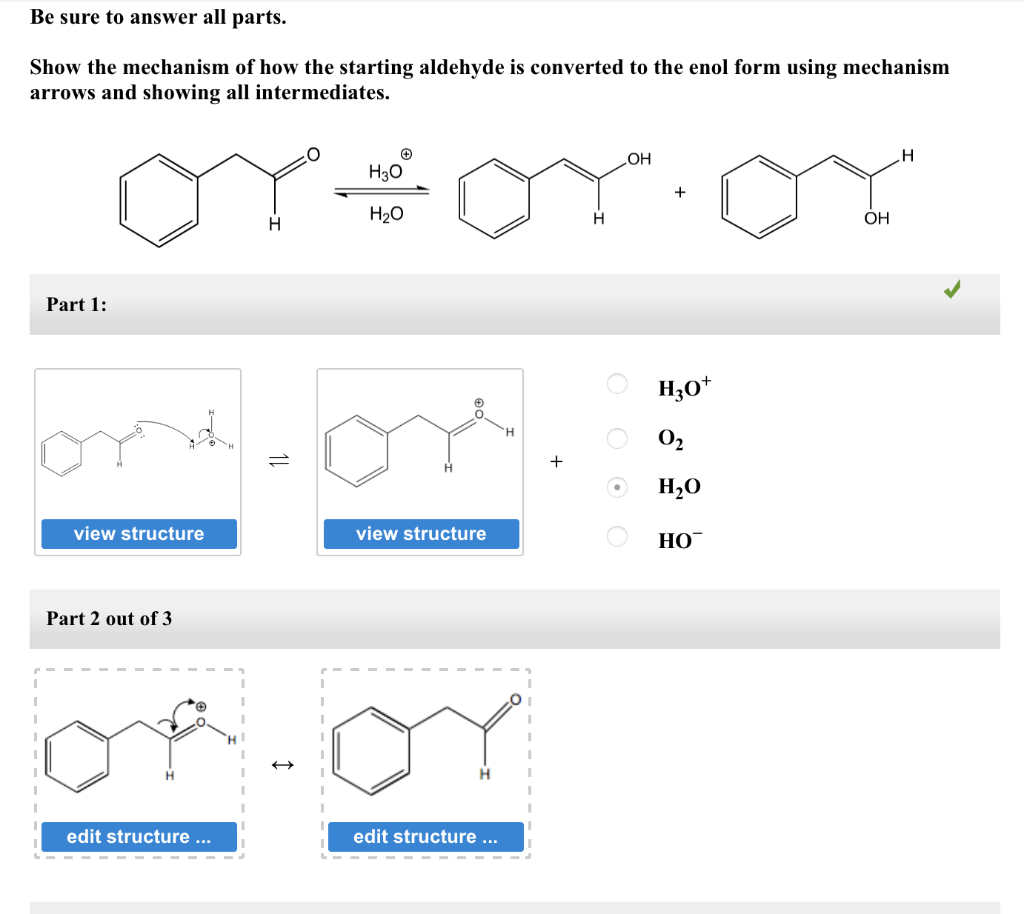Click the plus sign after the second structure
This screenshot has height=914, width=1024.
[x=555, y=460]
